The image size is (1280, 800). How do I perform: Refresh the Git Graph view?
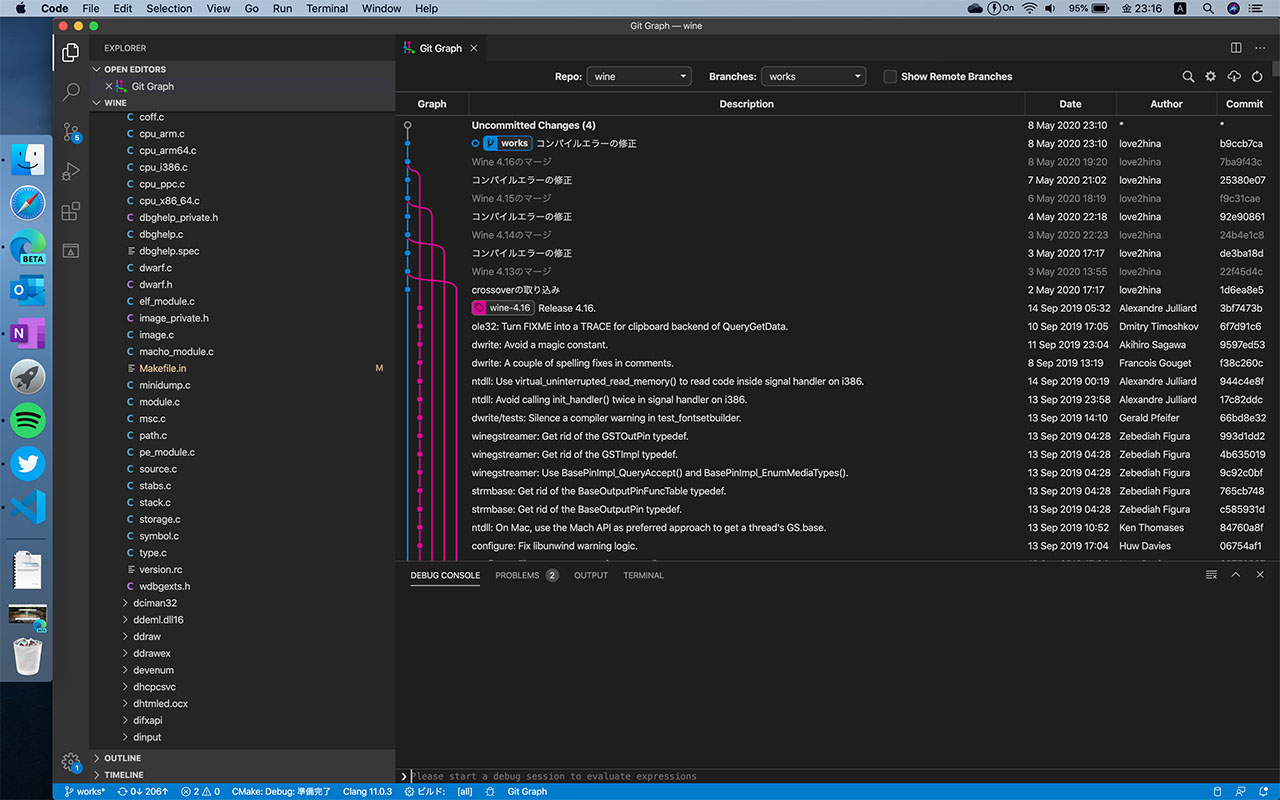tap(1257, 76)
